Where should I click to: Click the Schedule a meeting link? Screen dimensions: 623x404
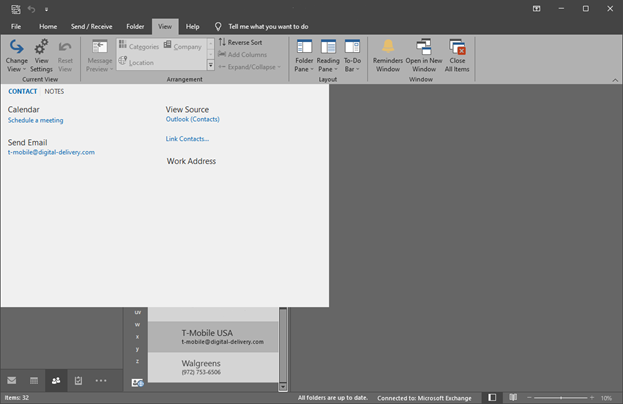(x=36, y=120)
